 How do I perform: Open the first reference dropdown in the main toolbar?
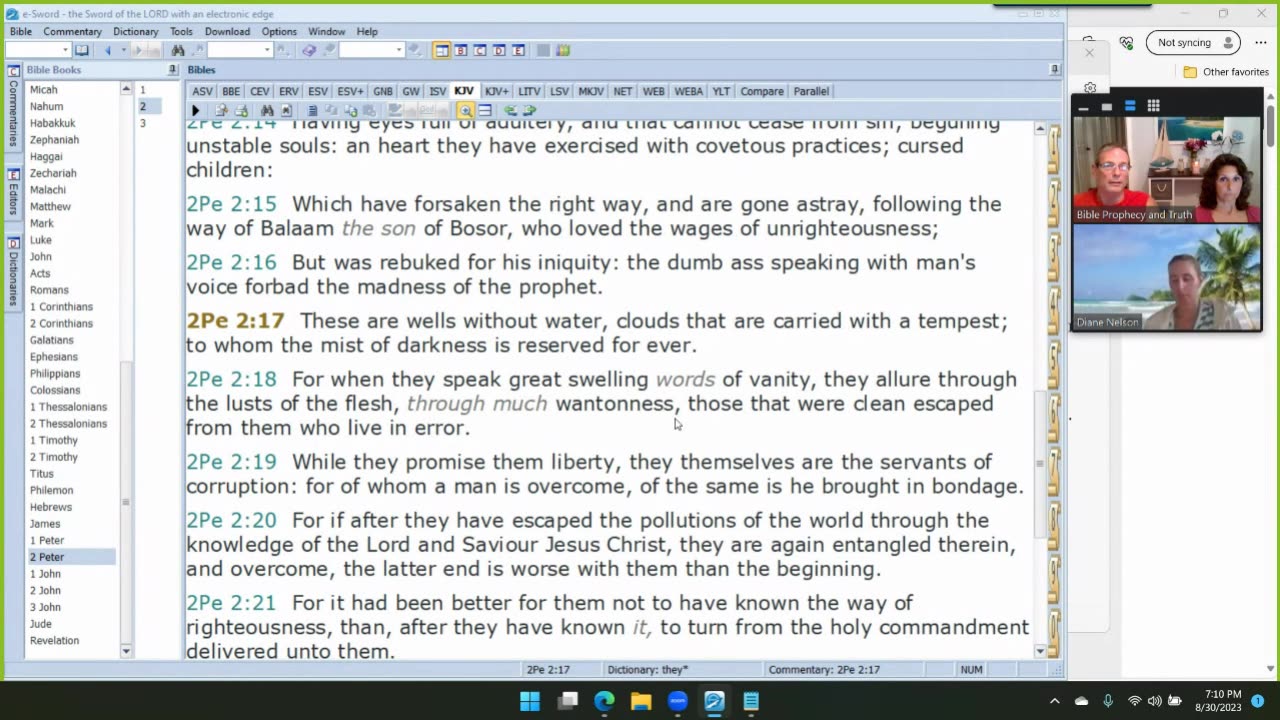pos(66,50)
